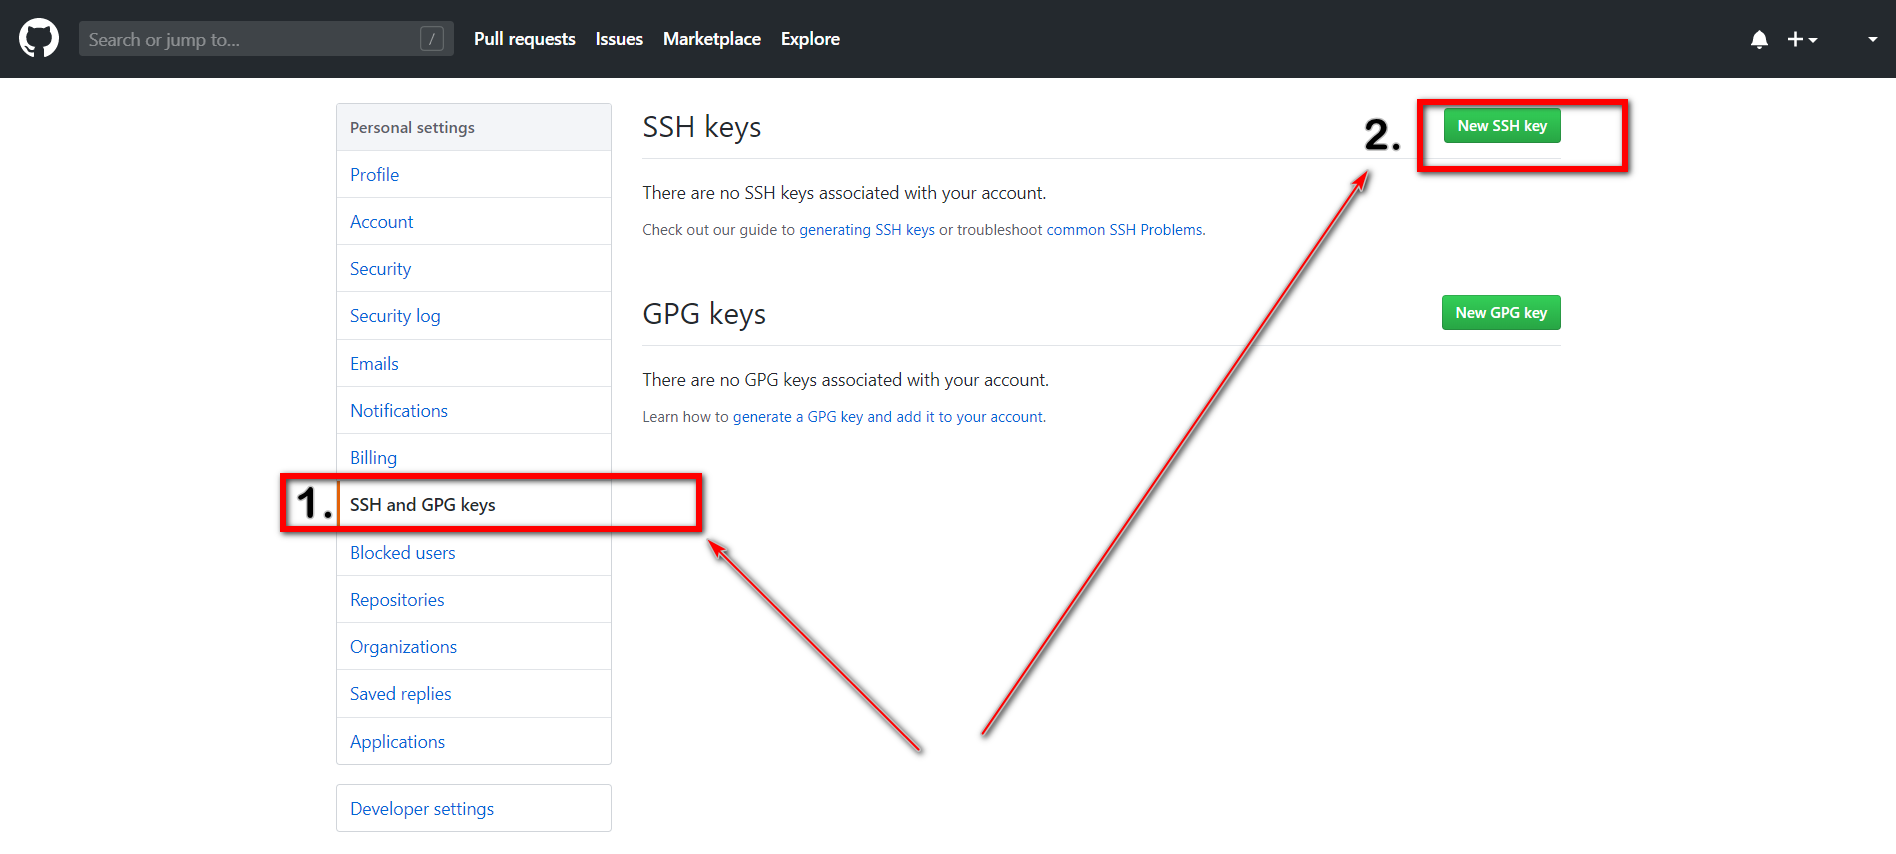Open the notifications bell

[x=1759, y=39]
